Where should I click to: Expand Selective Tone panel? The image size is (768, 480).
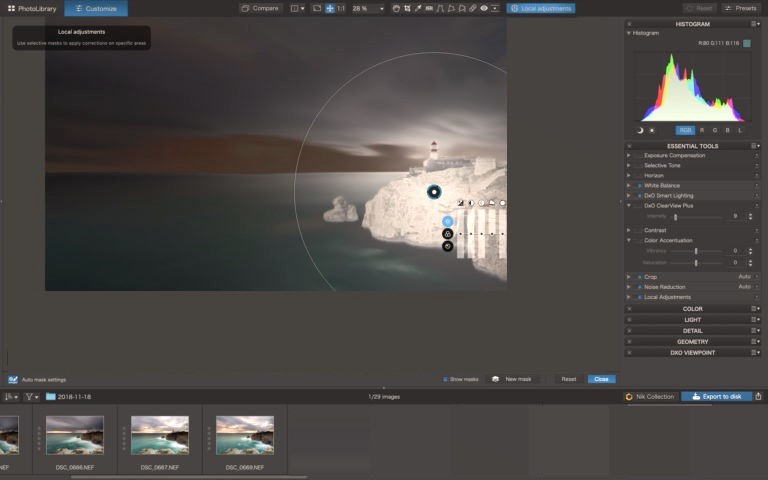pyautogui.click(x=628, y=166)
